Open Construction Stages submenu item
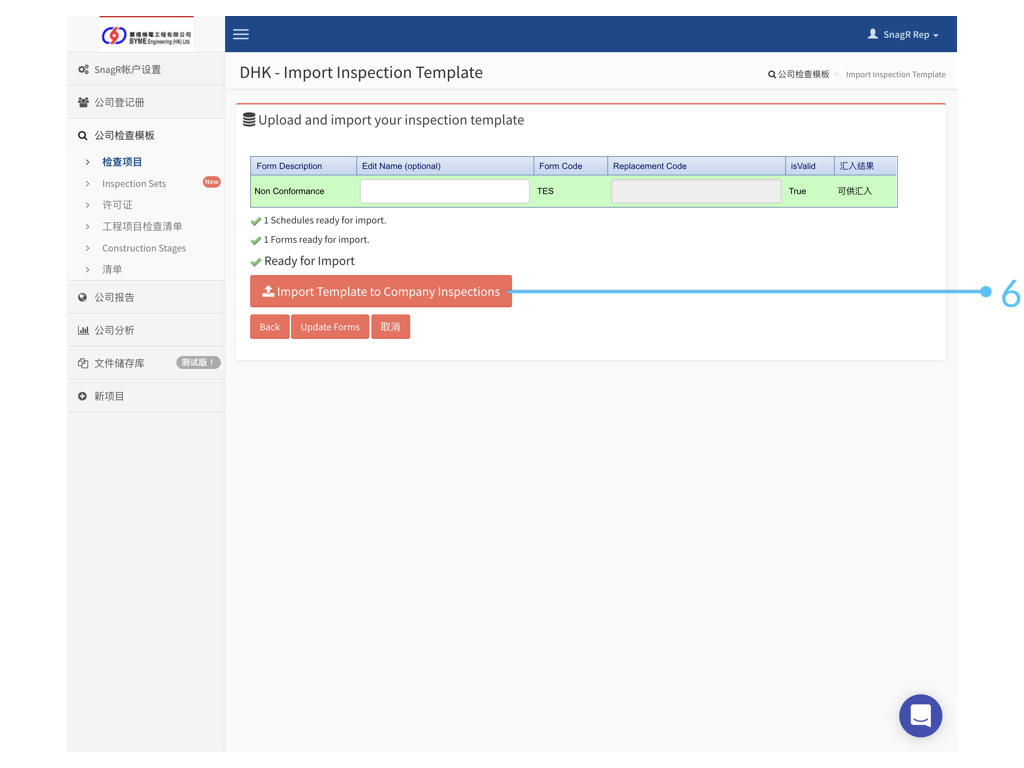Viewport: 1024px width, 768px height. click(144, 248)
